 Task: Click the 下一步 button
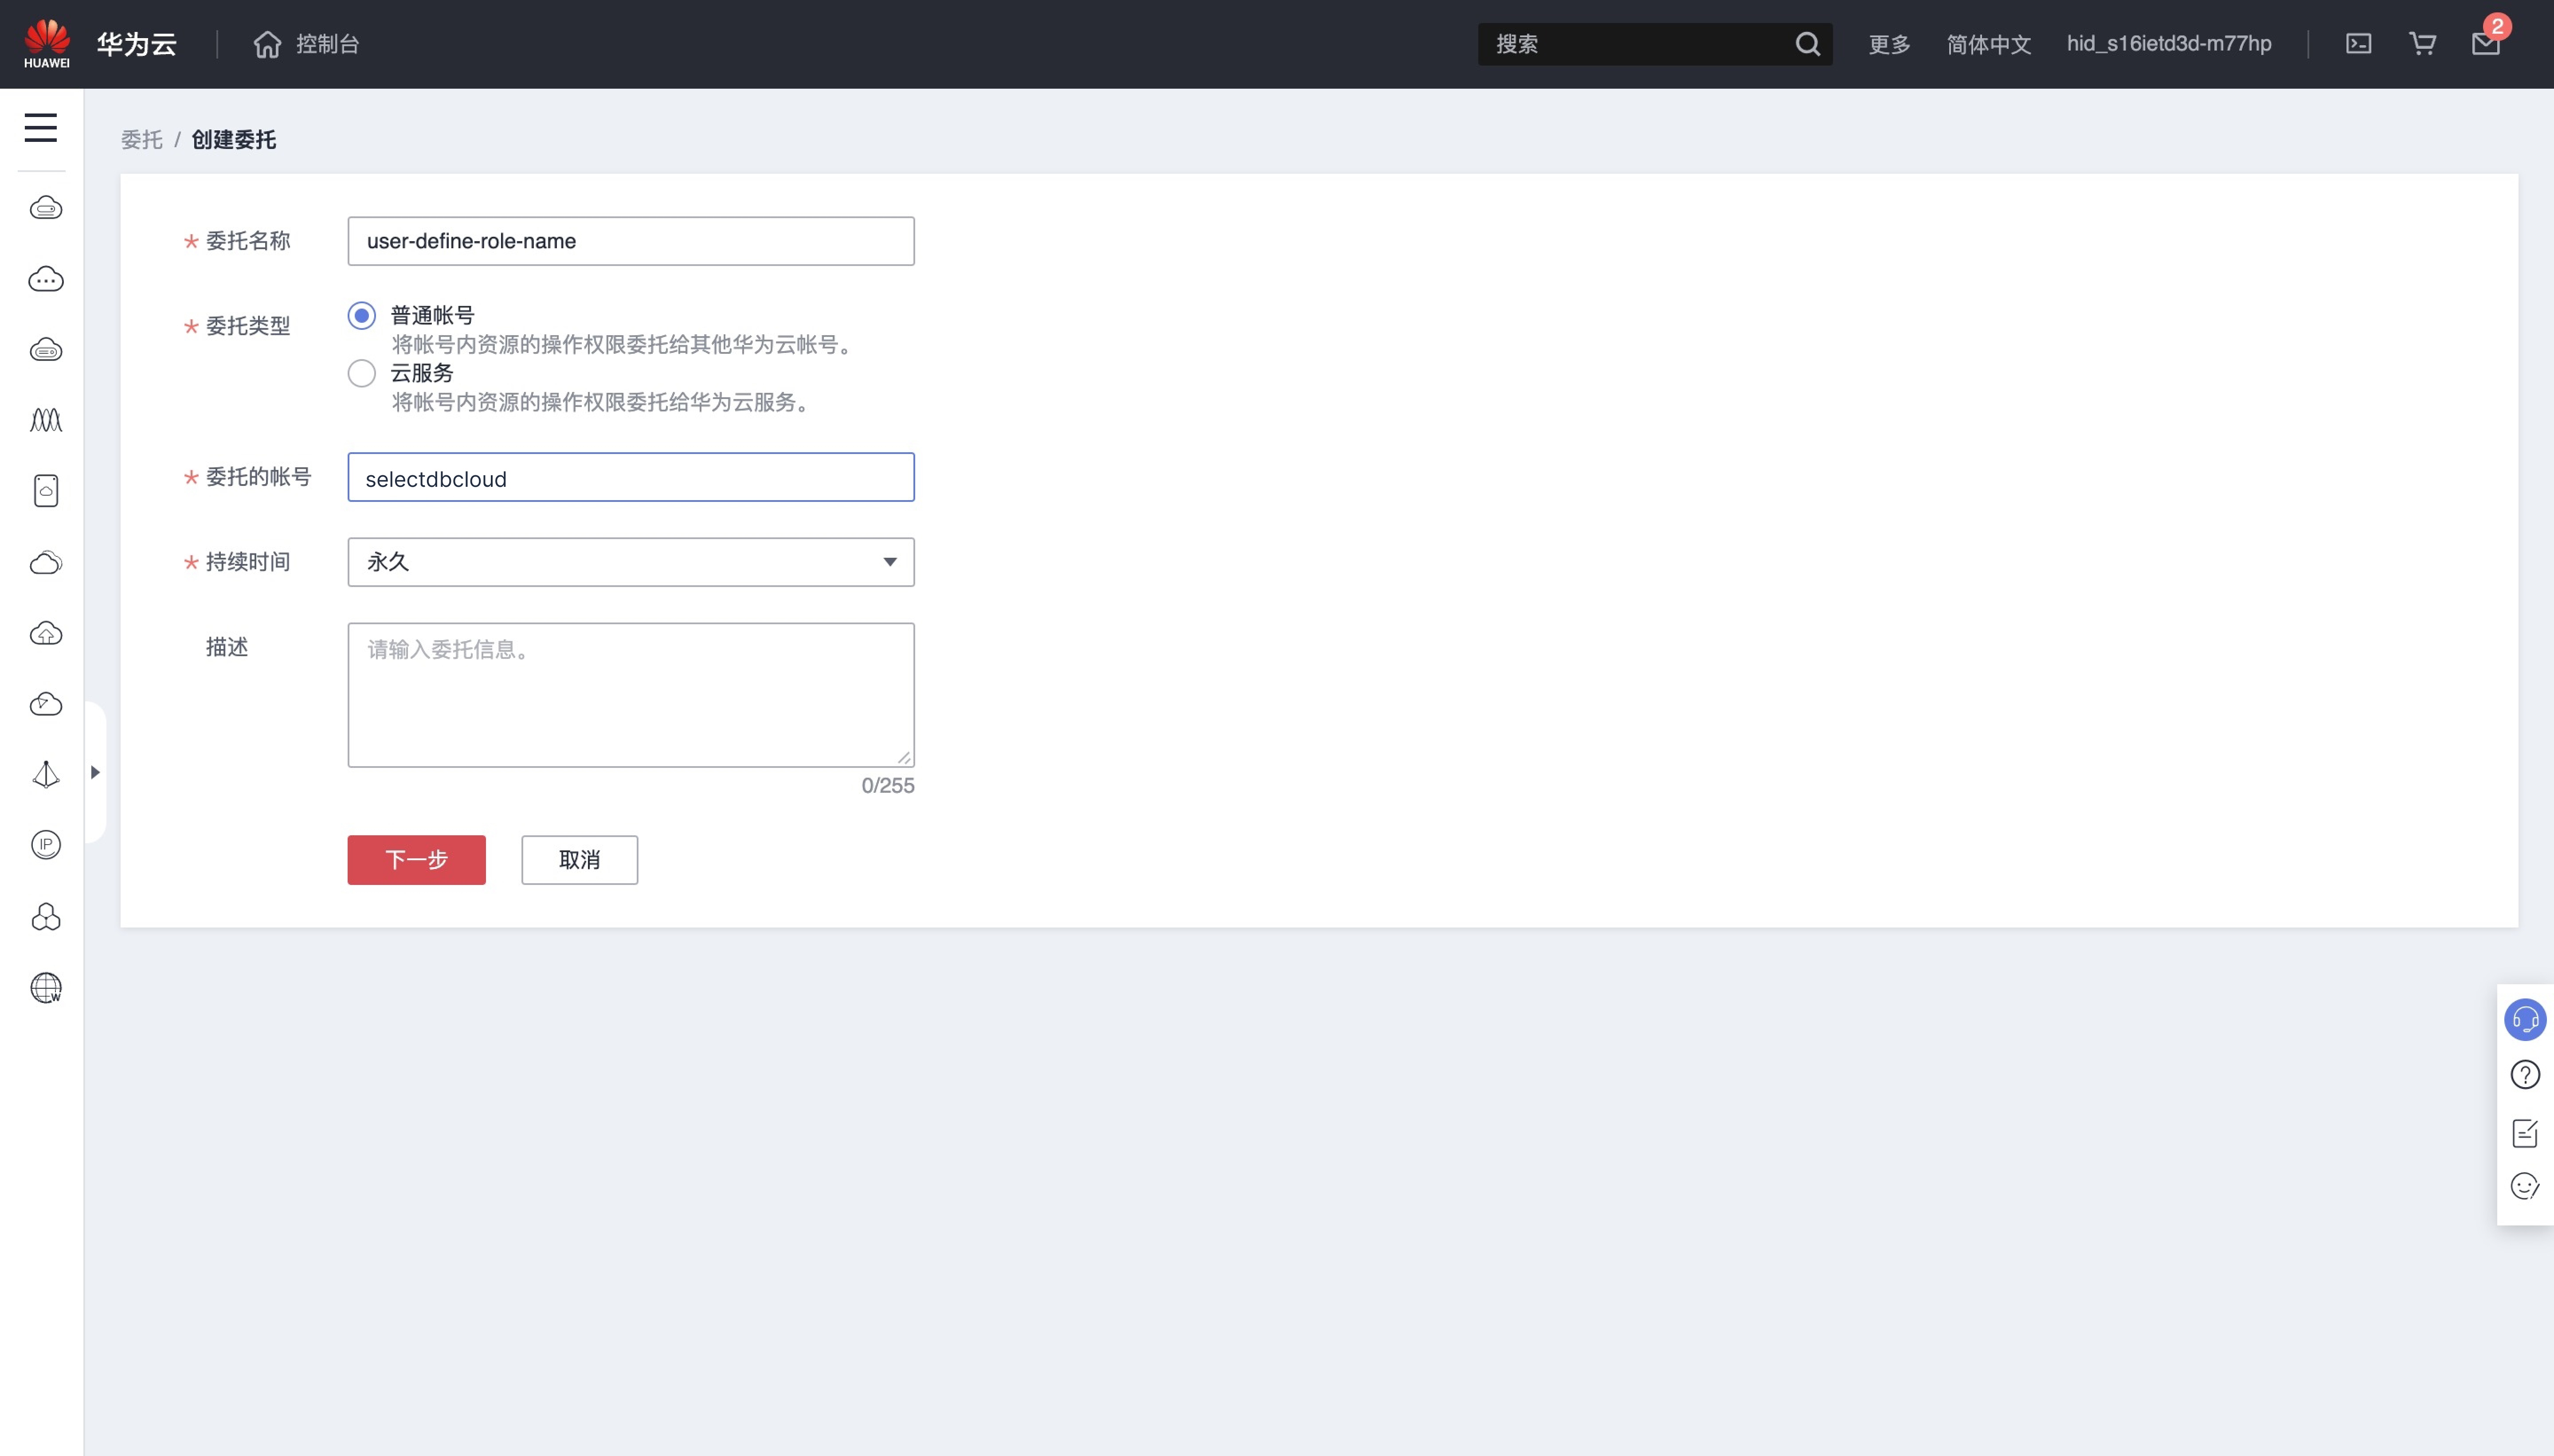click(x=417, y=860)
